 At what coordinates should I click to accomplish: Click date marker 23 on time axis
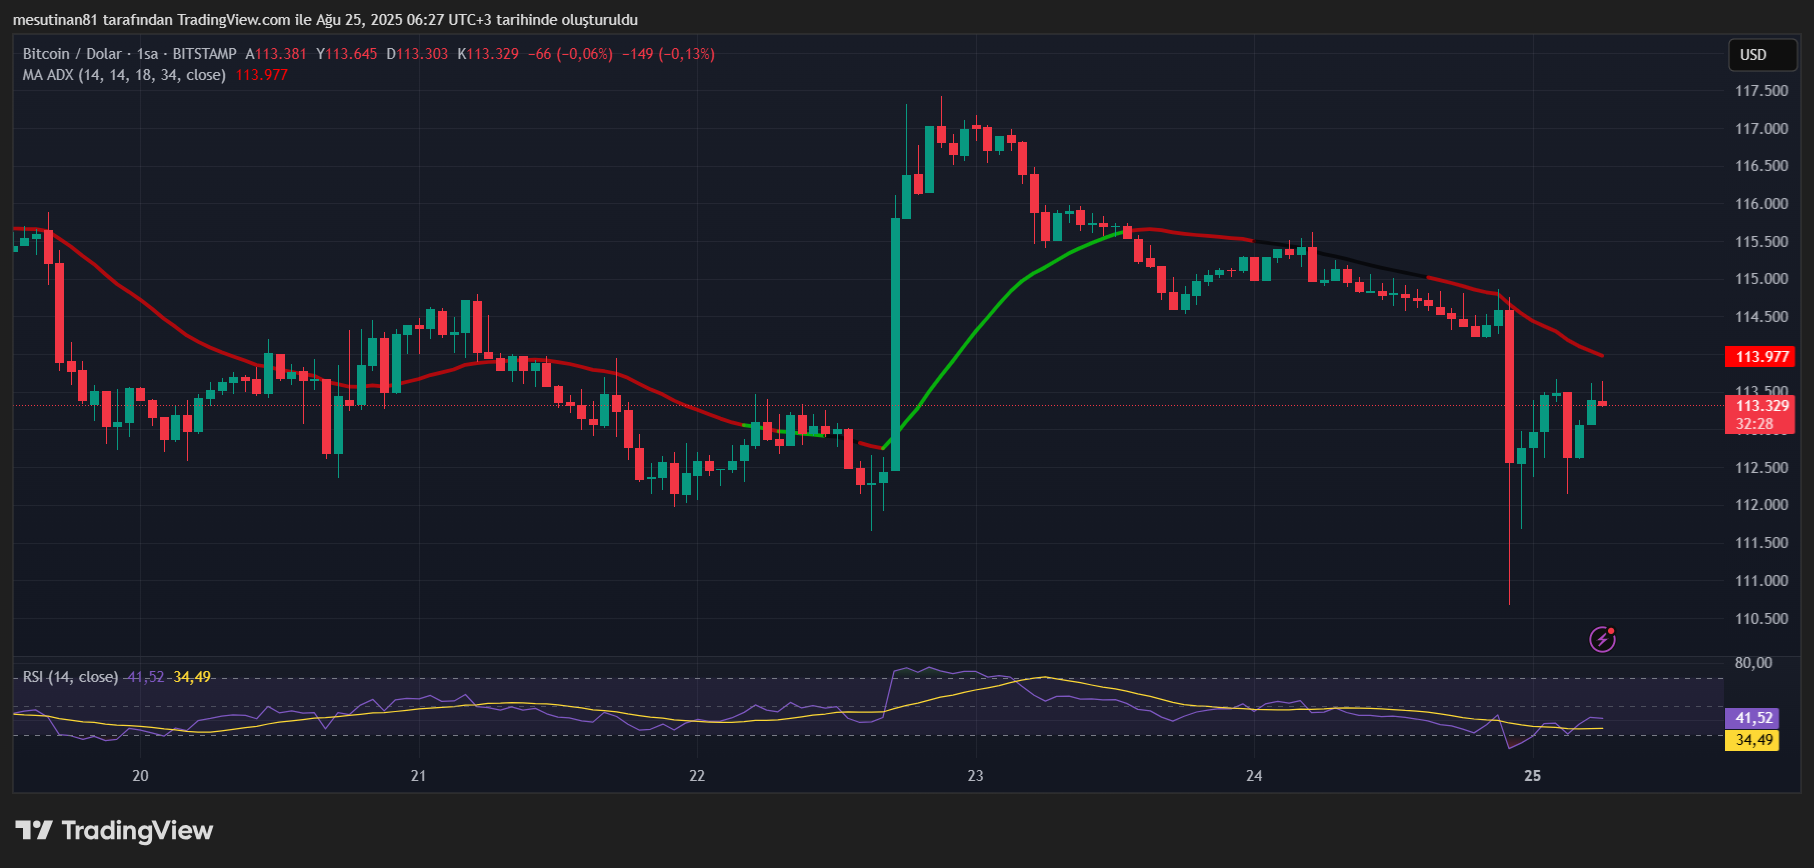point(975,776)
